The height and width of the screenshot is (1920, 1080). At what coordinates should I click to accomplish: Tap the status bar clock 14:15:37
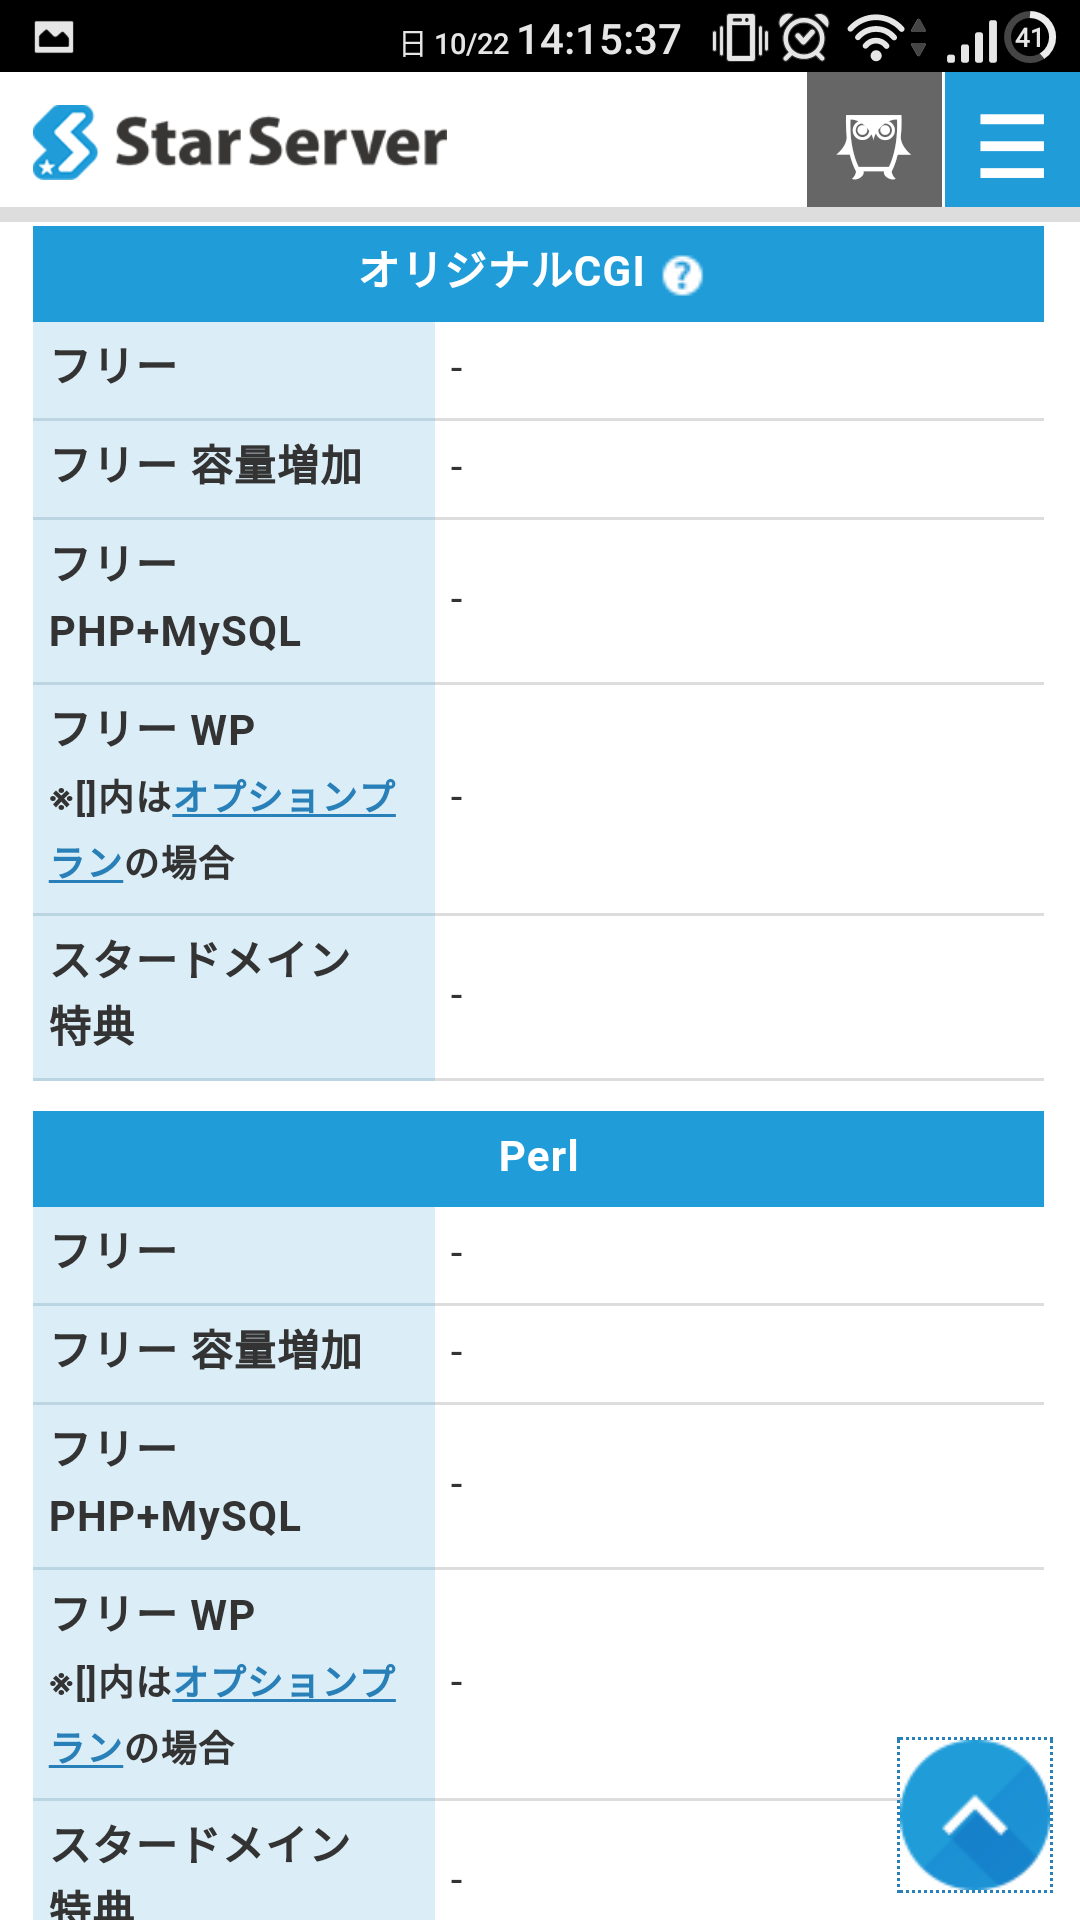[598, 40]
